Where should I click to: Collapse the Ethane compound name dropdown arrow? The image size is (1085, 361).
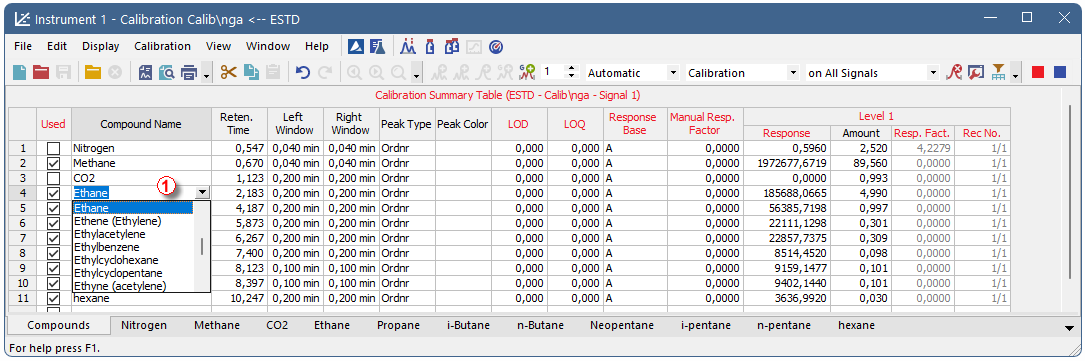pos(203,193)
